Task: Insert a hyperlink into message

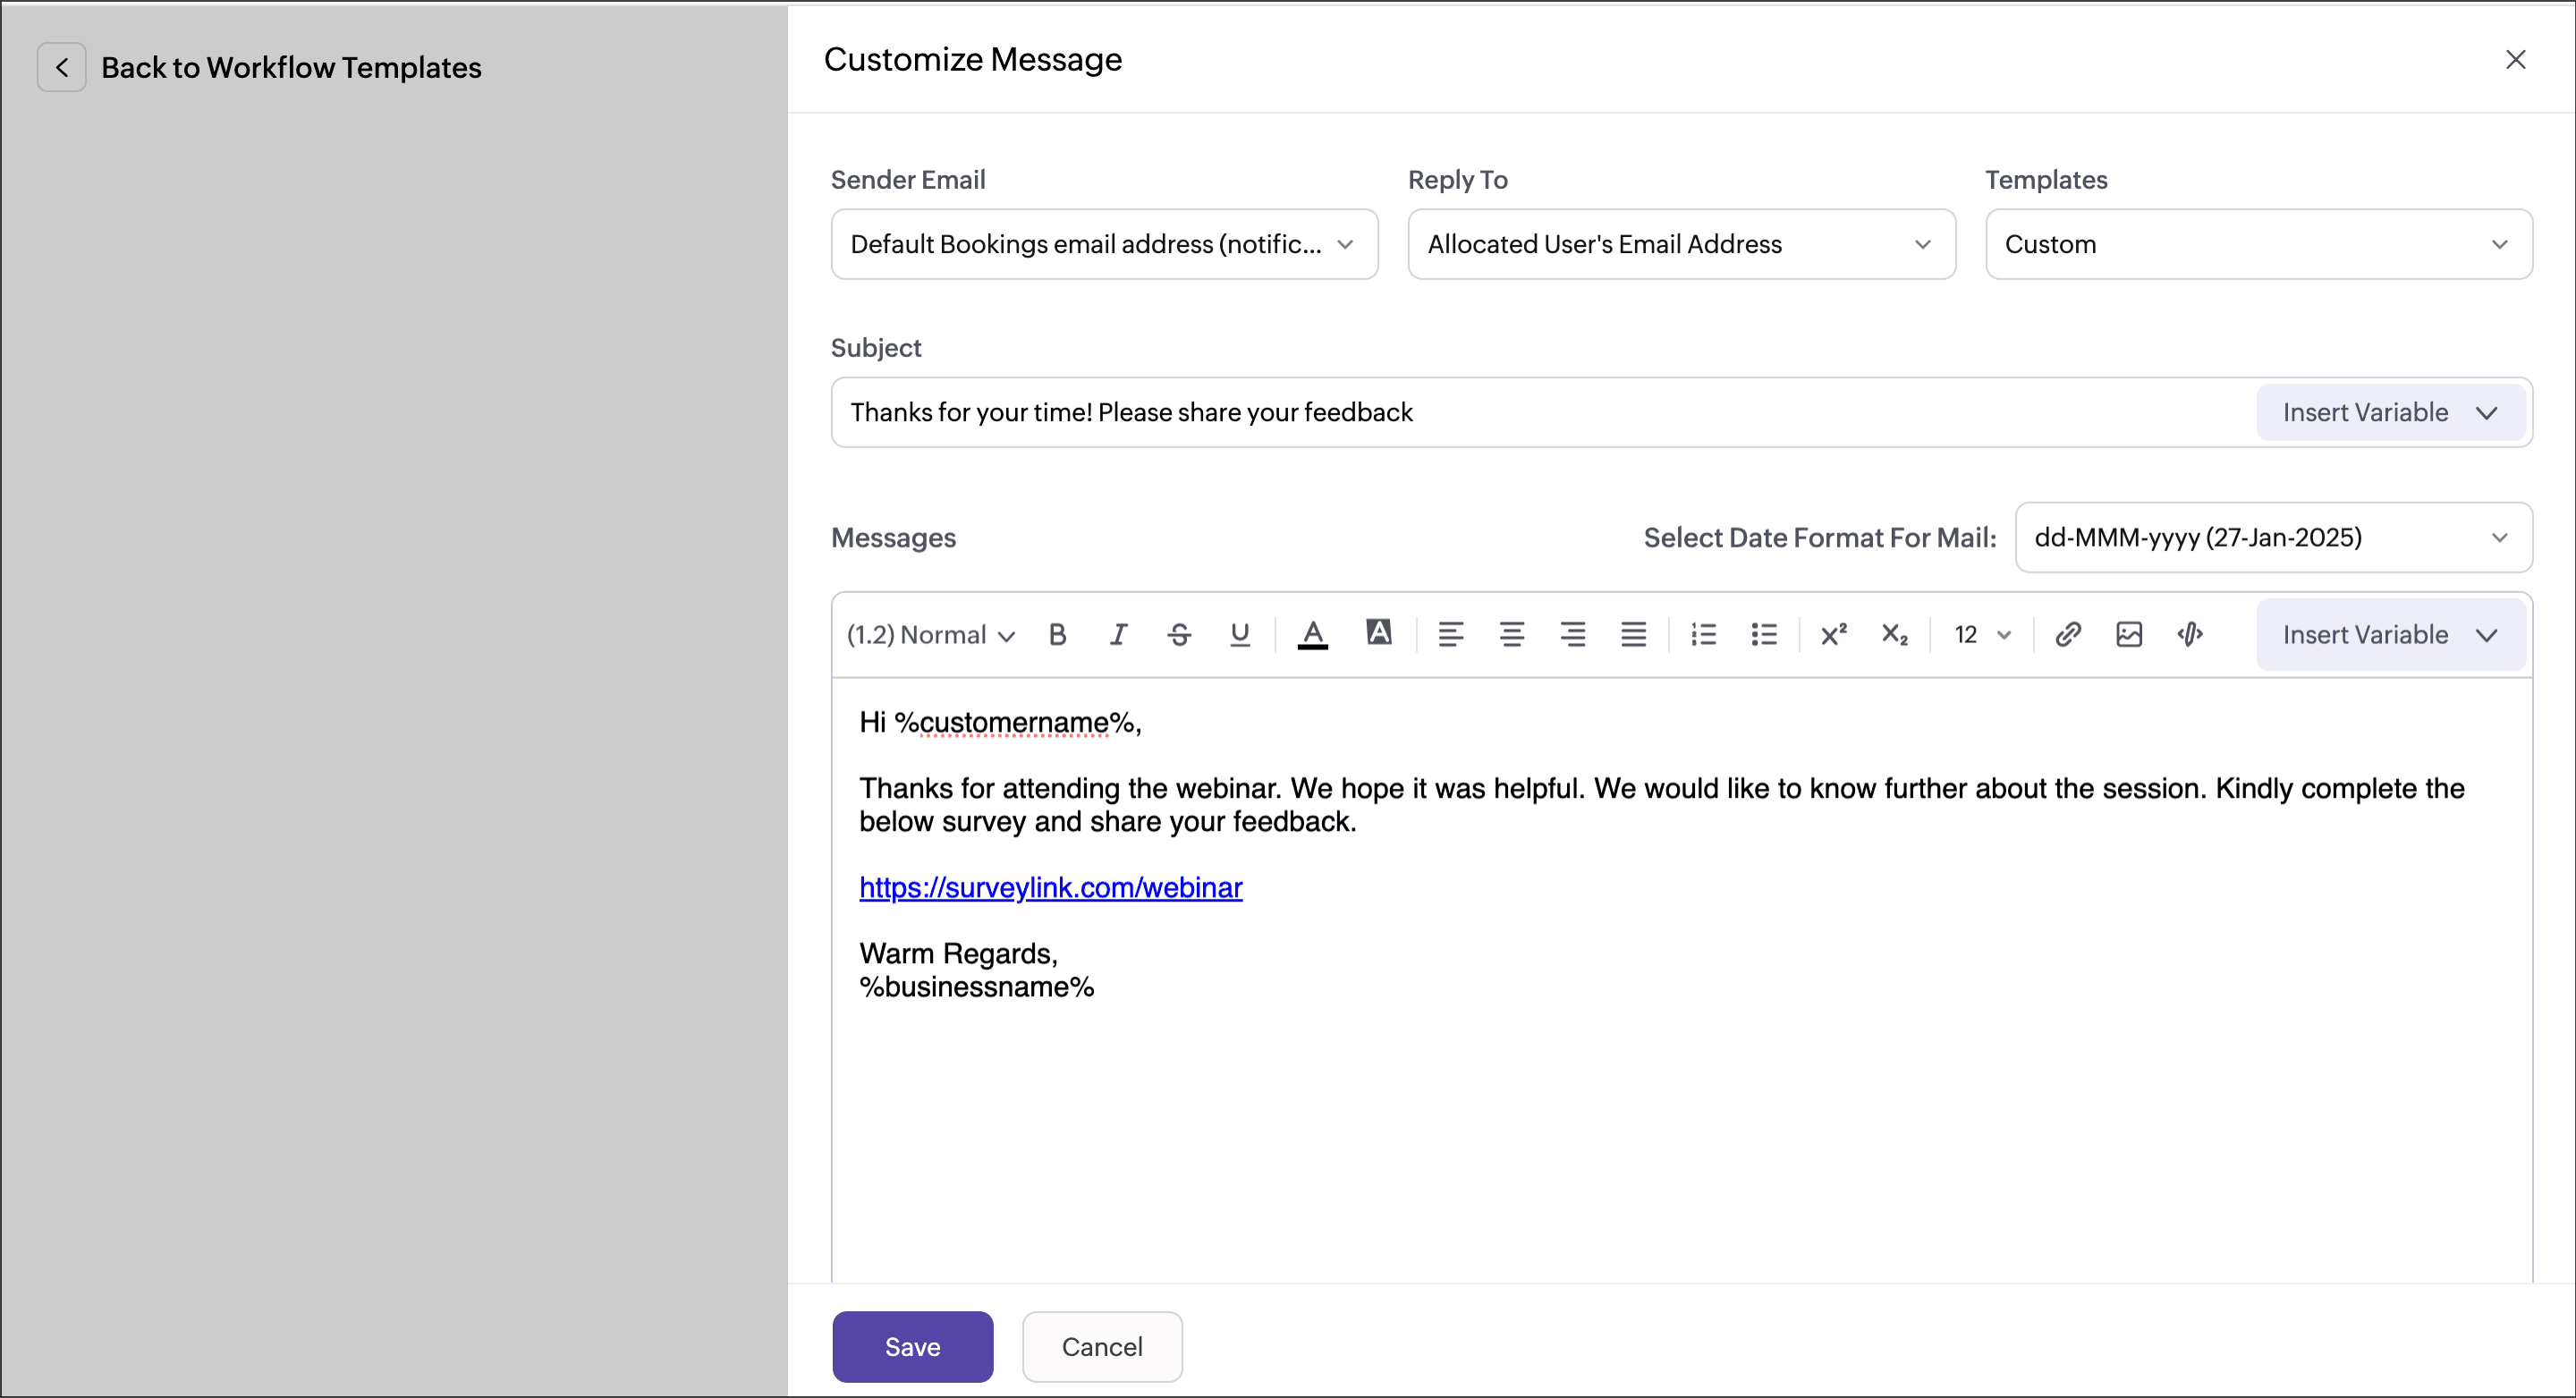Action: pyautogui.click(x=2068, y=634)
